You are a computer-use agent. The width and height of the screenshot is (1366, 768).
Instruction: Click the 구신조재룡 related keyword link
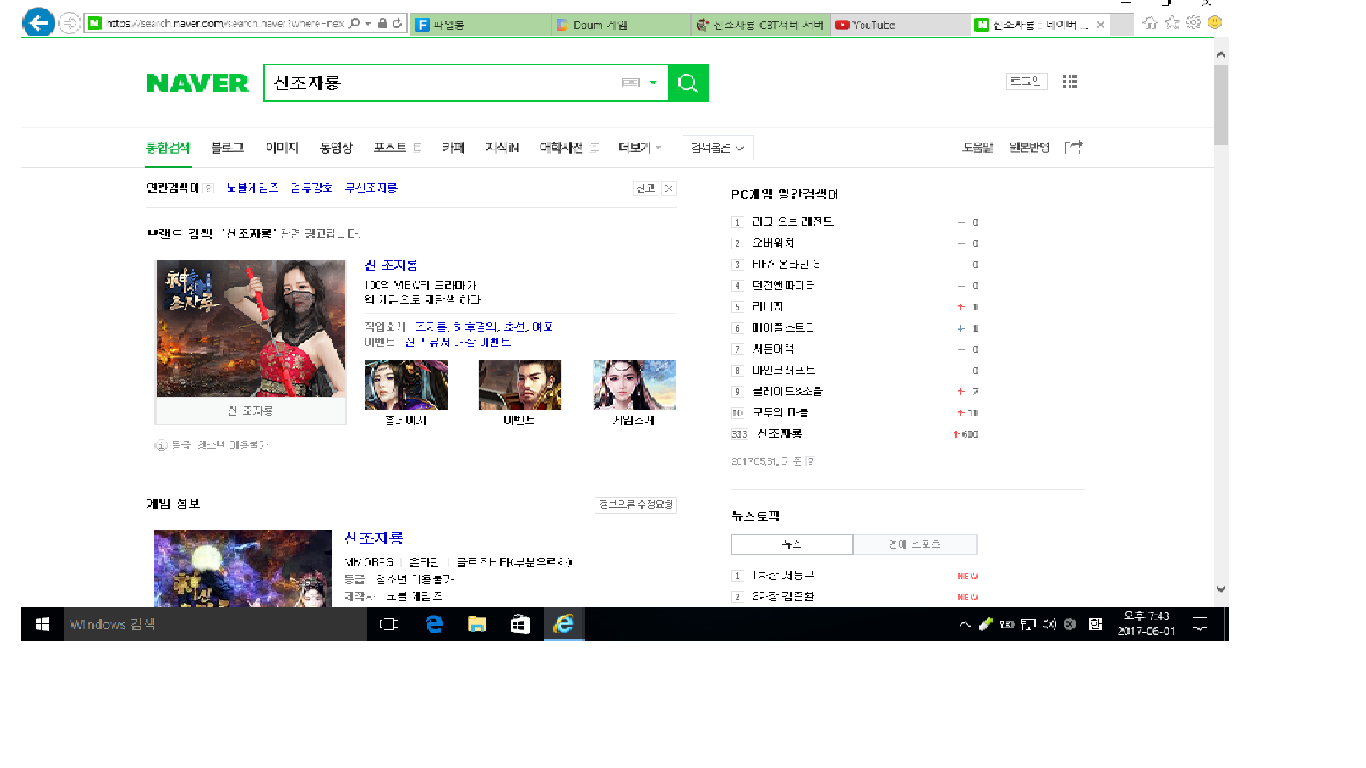click(371, 188)
